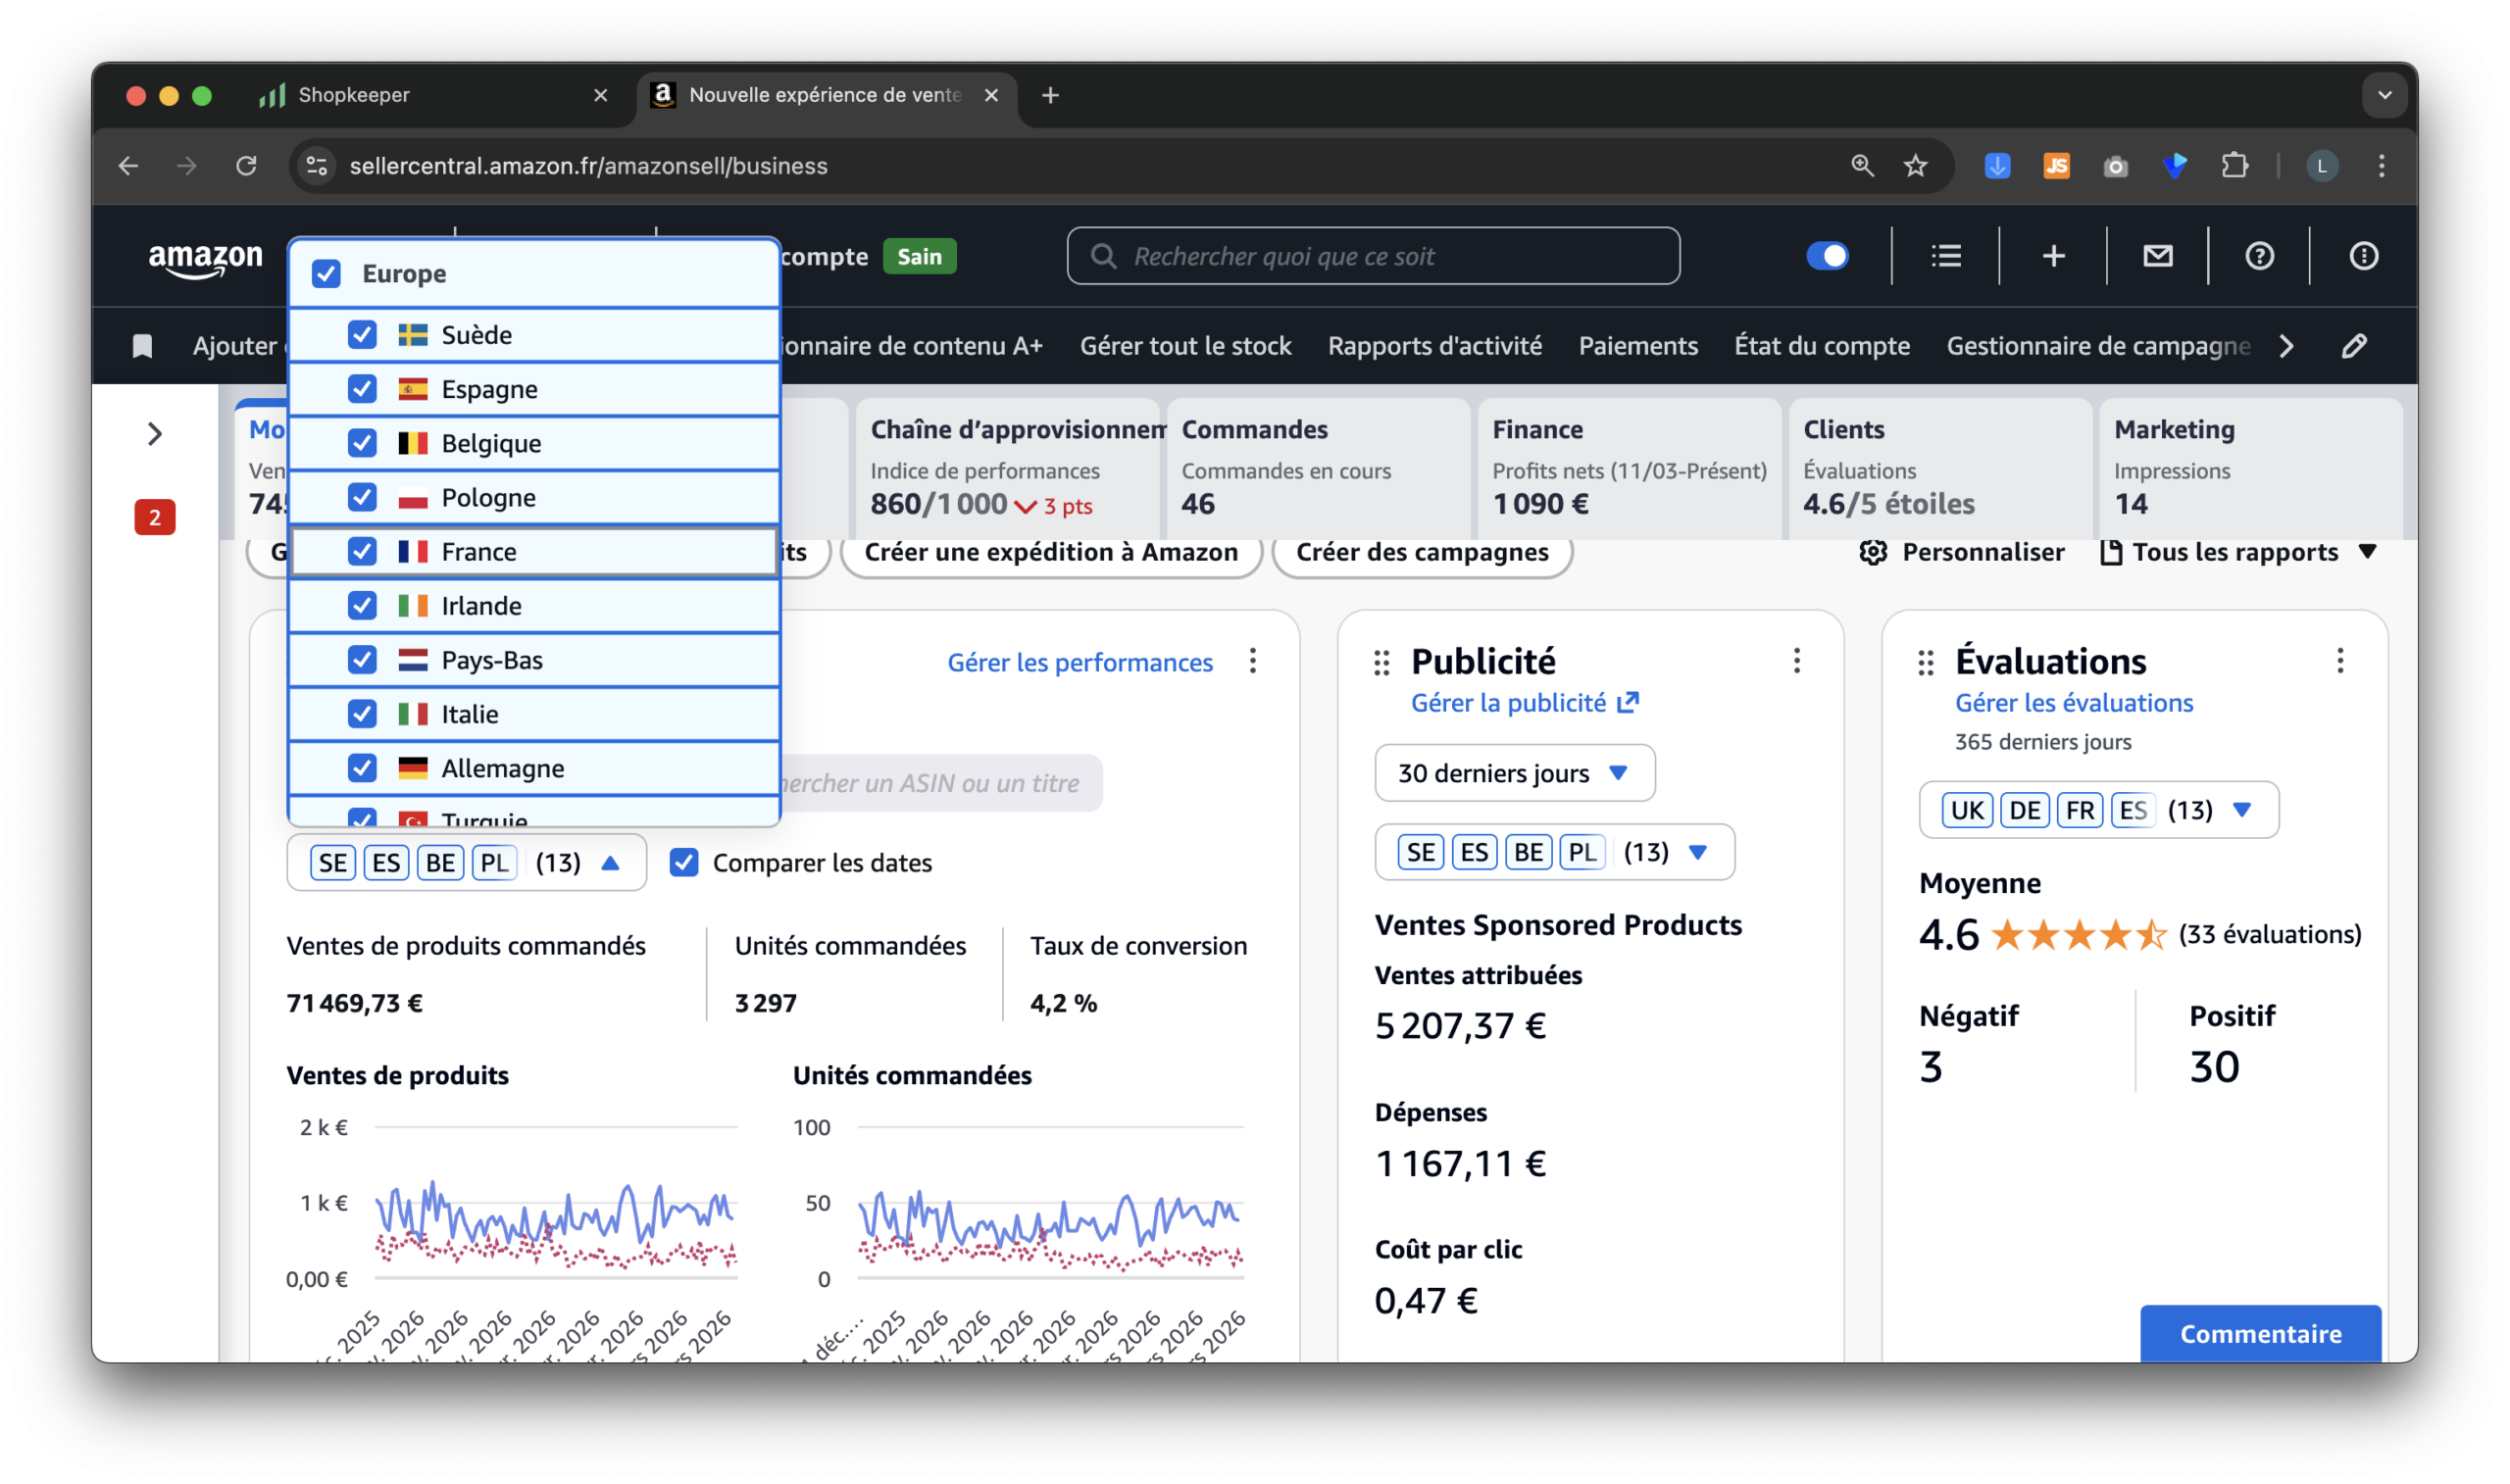The image size is (2510, 1484).
Task: Open the Publicité widget three-dot menu
Action: click(1796, 660)
